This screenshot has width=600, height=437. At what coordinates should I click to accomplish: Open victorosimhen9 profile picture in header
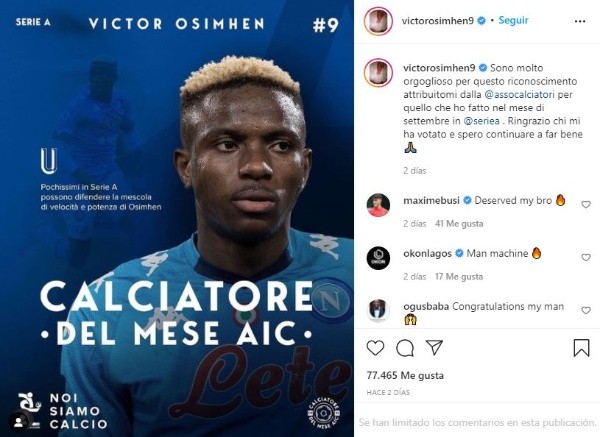click(379, 21)
